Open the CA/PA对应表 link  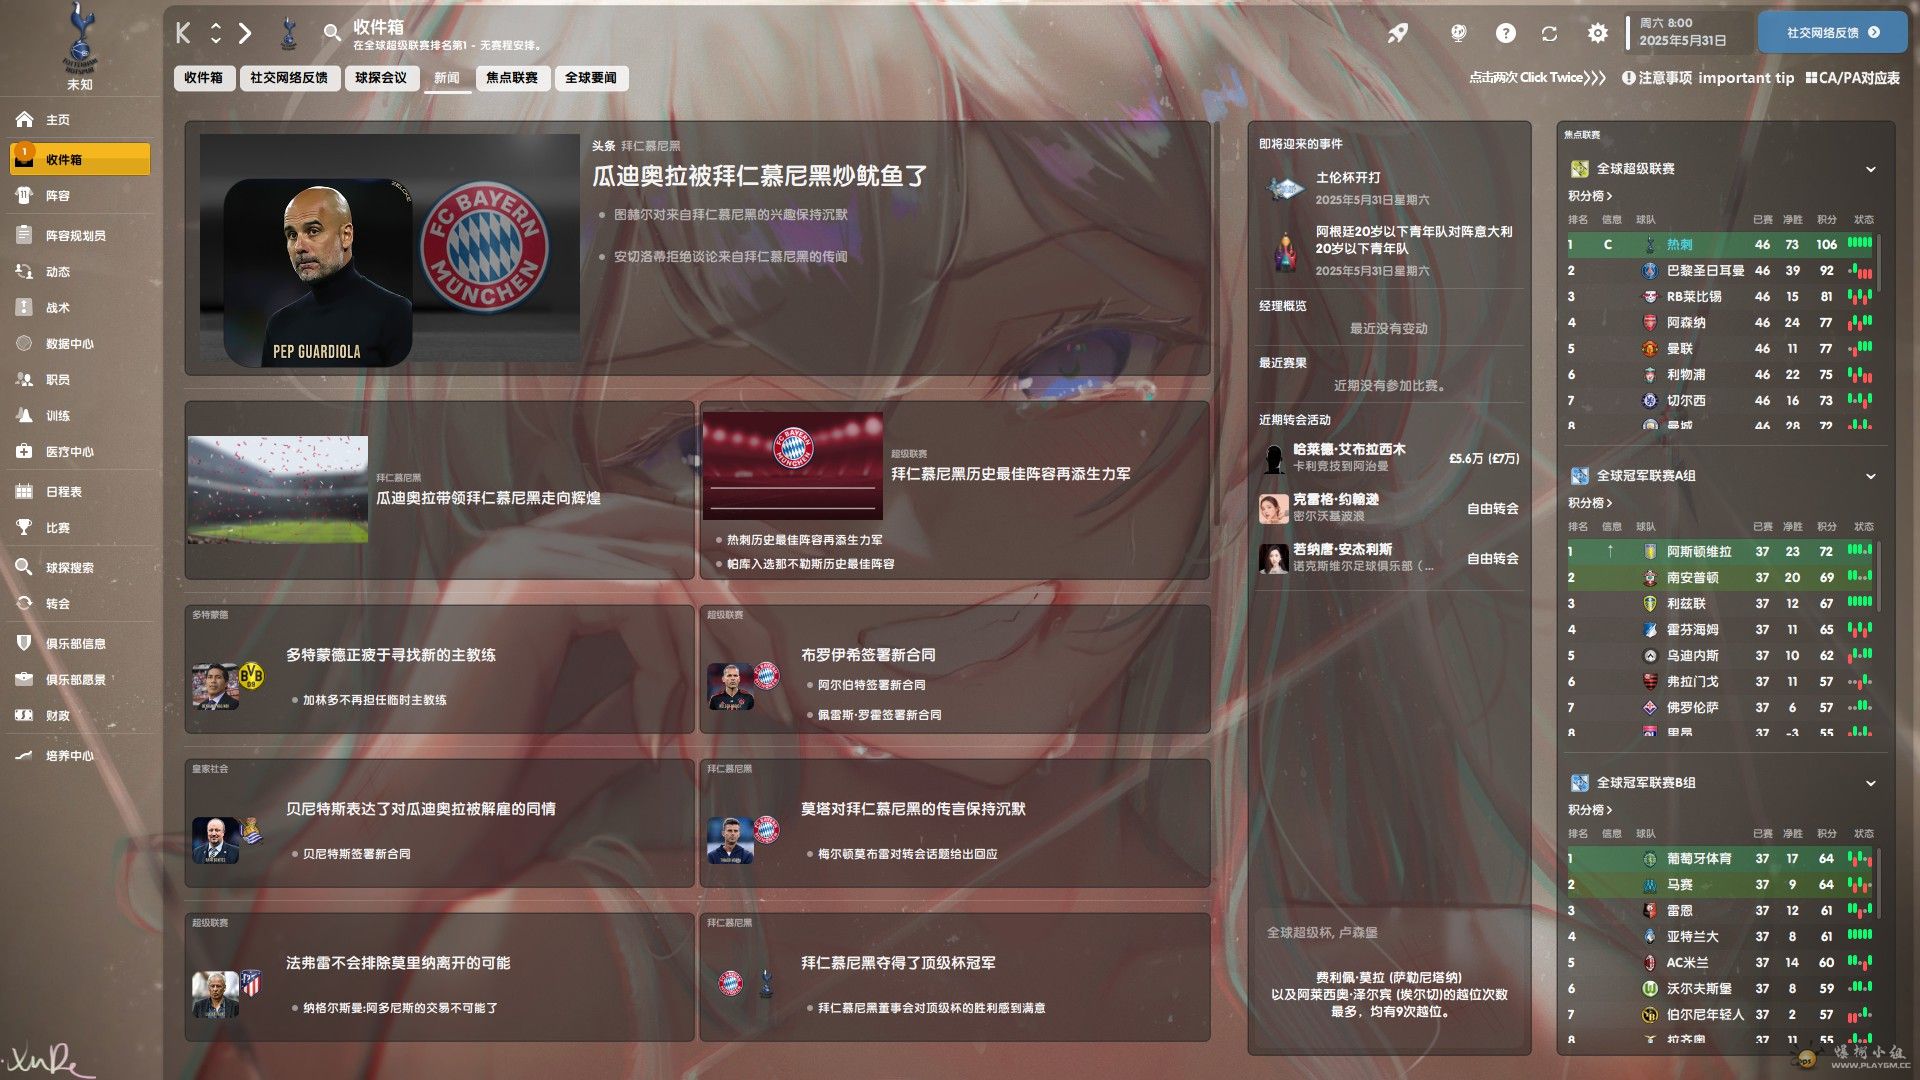click(x=1852, y=78)
